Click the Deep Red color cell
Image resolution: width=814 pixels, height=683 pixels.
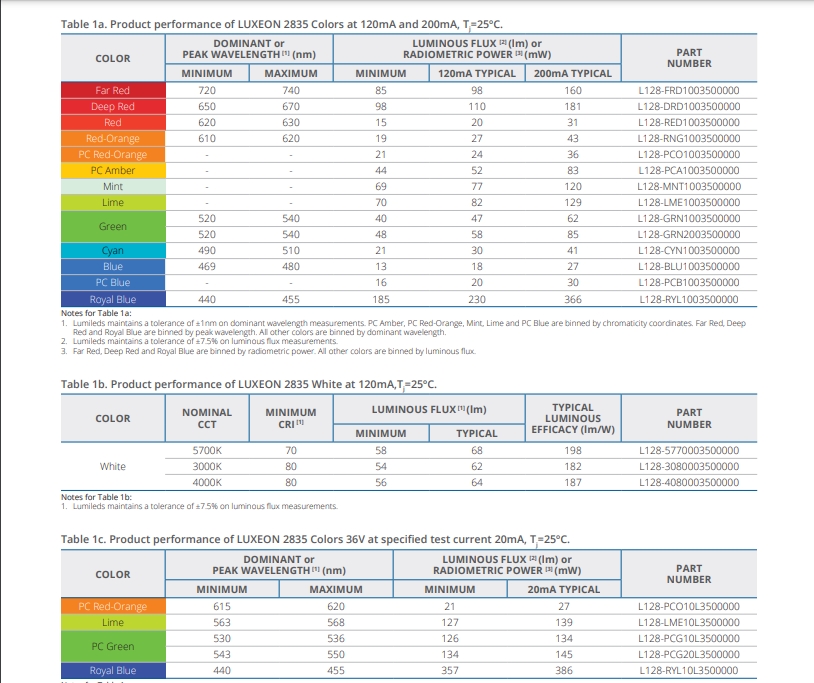pyautogui.click(x=113, y=106)
